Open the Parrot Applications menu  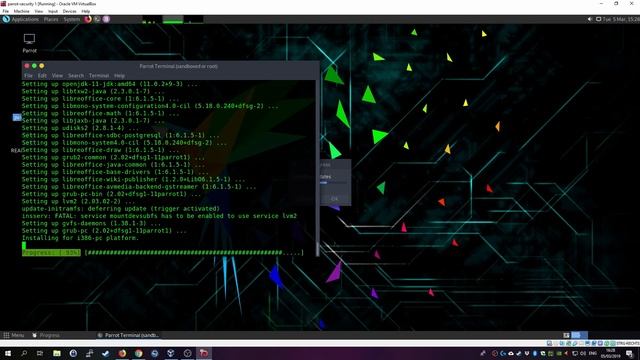(x=21, y=19)
